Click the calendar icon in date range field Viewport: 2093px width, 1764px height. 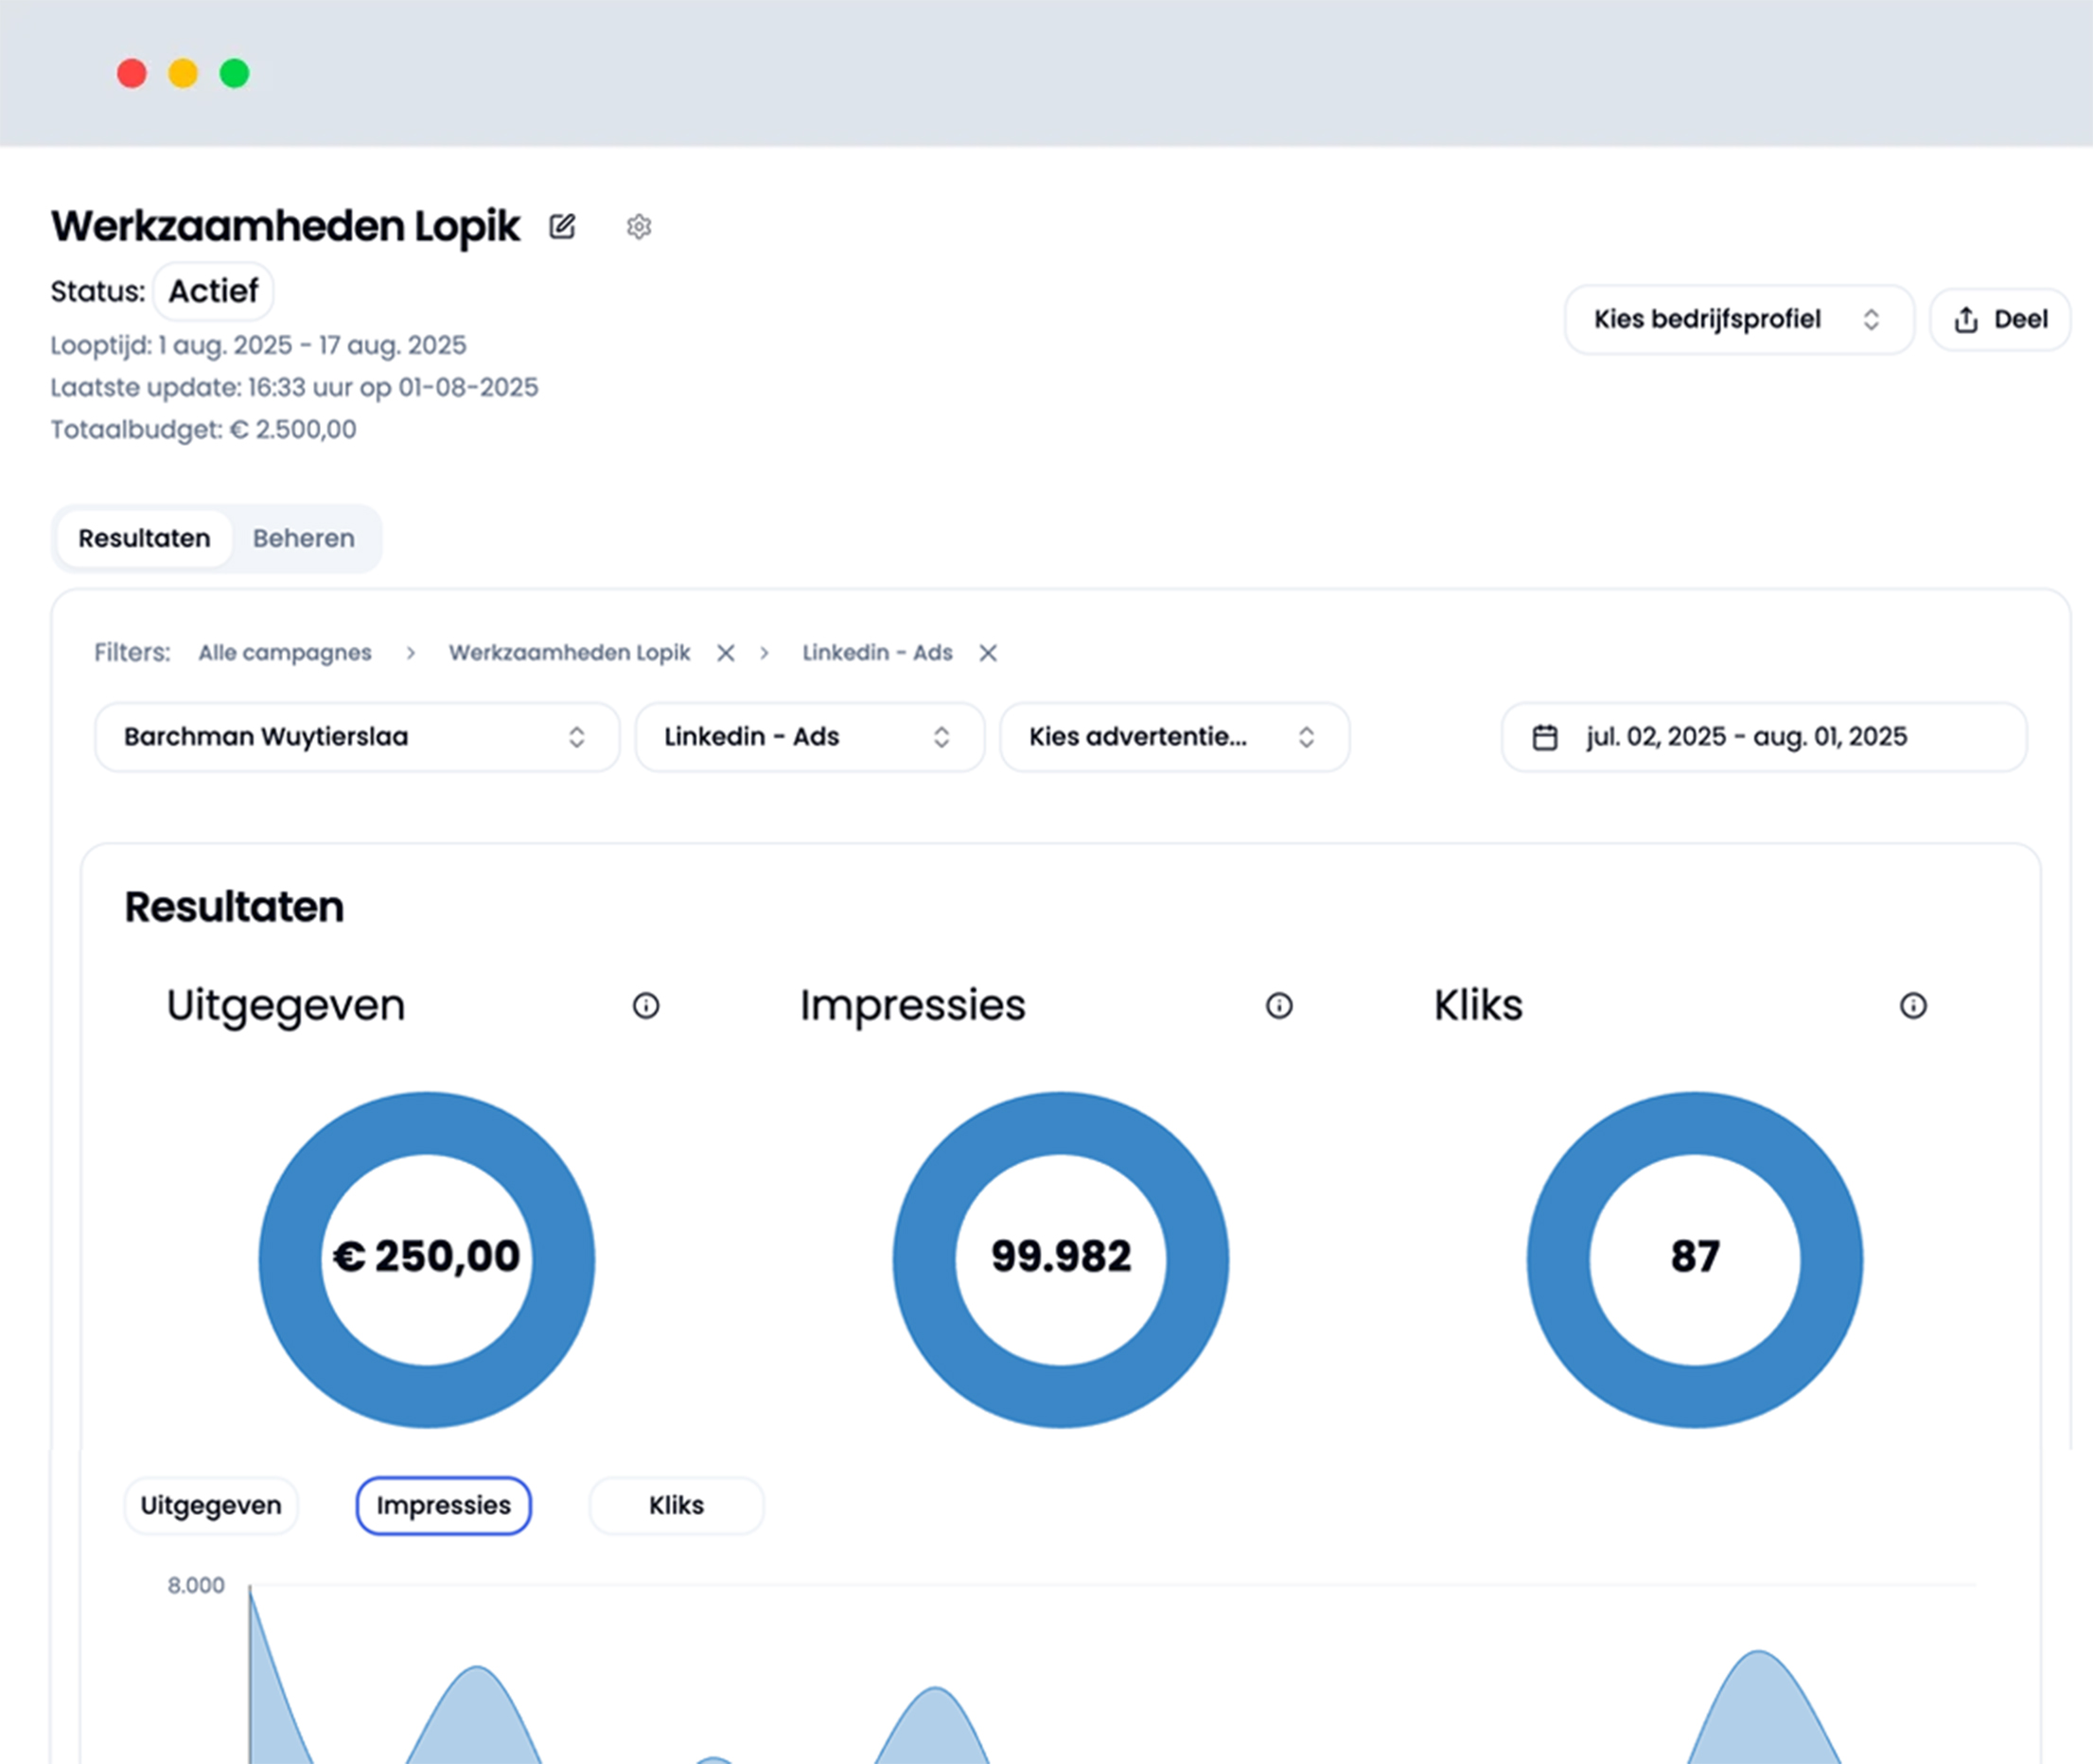tap(1545, 737)
